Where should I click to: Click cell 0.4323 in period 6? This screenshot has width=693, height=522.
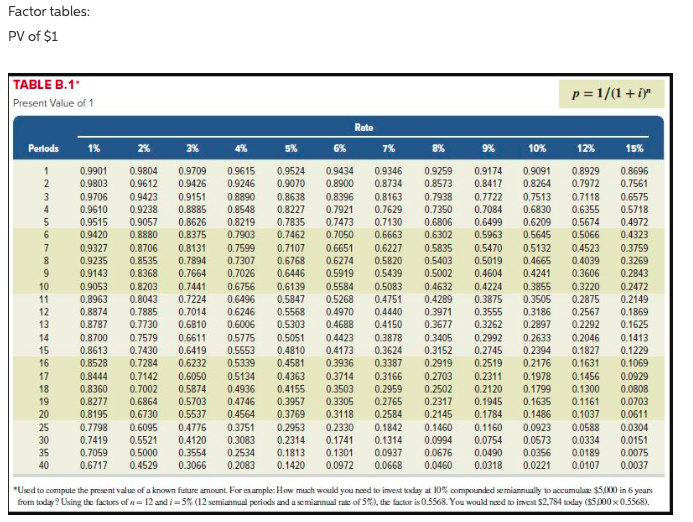pos(635,235)
